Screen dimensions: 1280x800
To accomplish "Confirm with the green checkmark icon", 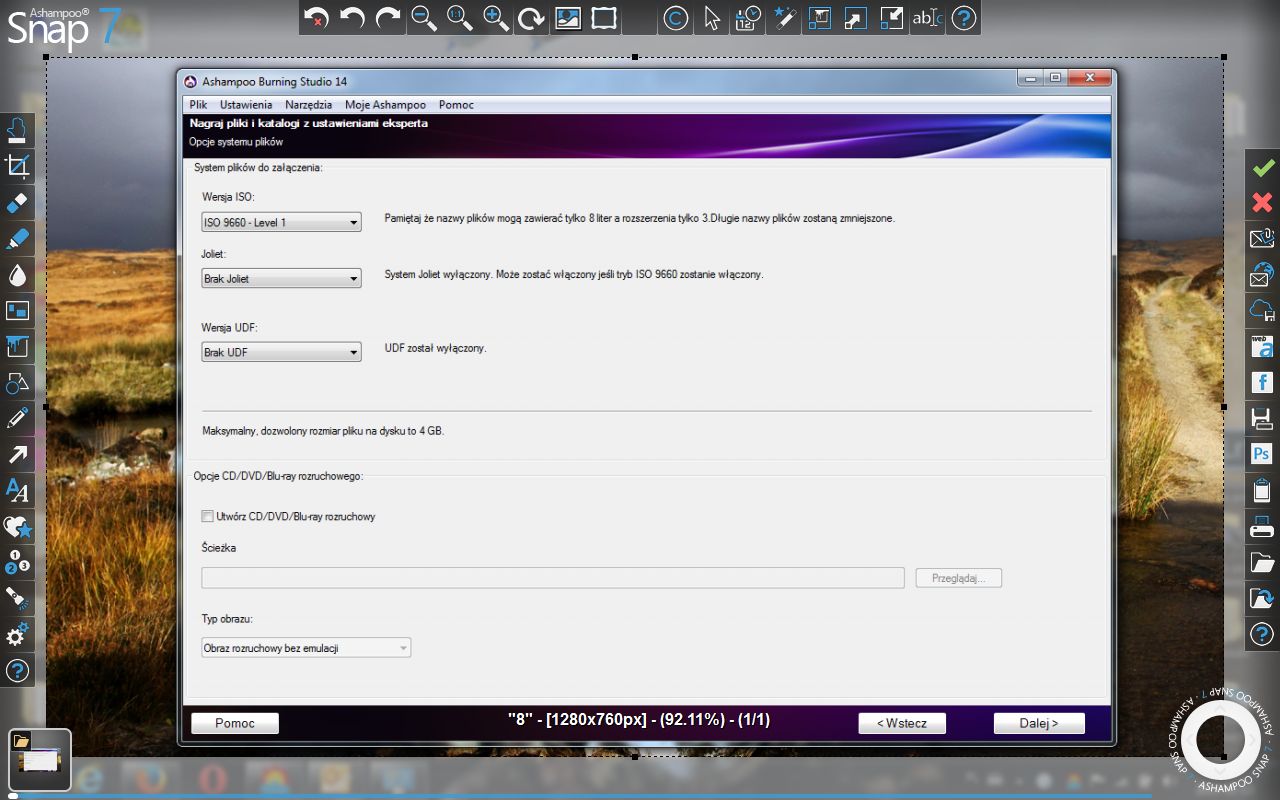I will coord(1262,166).
